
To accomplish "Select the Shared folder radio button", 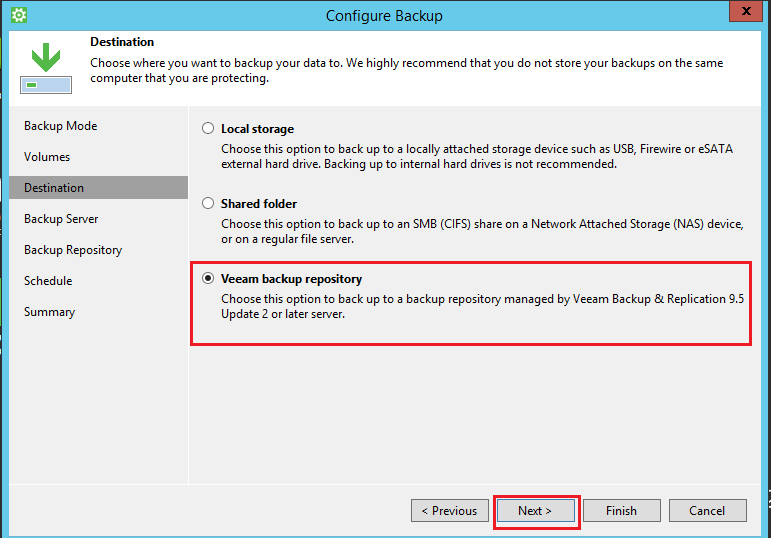I will point(208,203).
